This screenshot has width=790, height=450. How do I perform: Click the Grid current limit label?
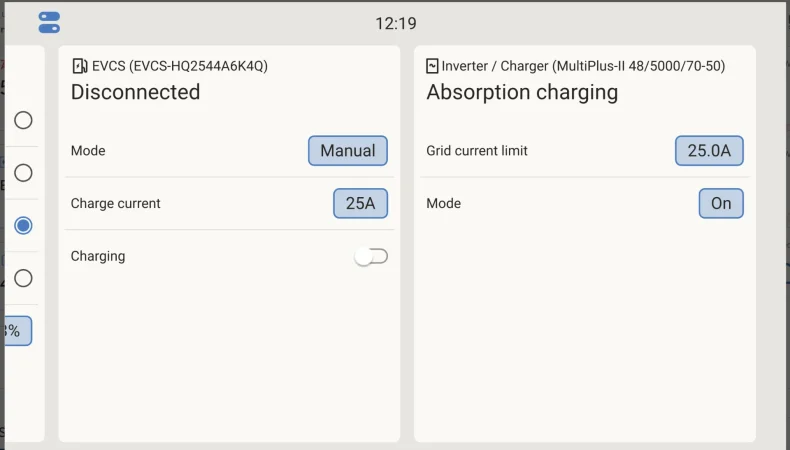tap(477, 151)
